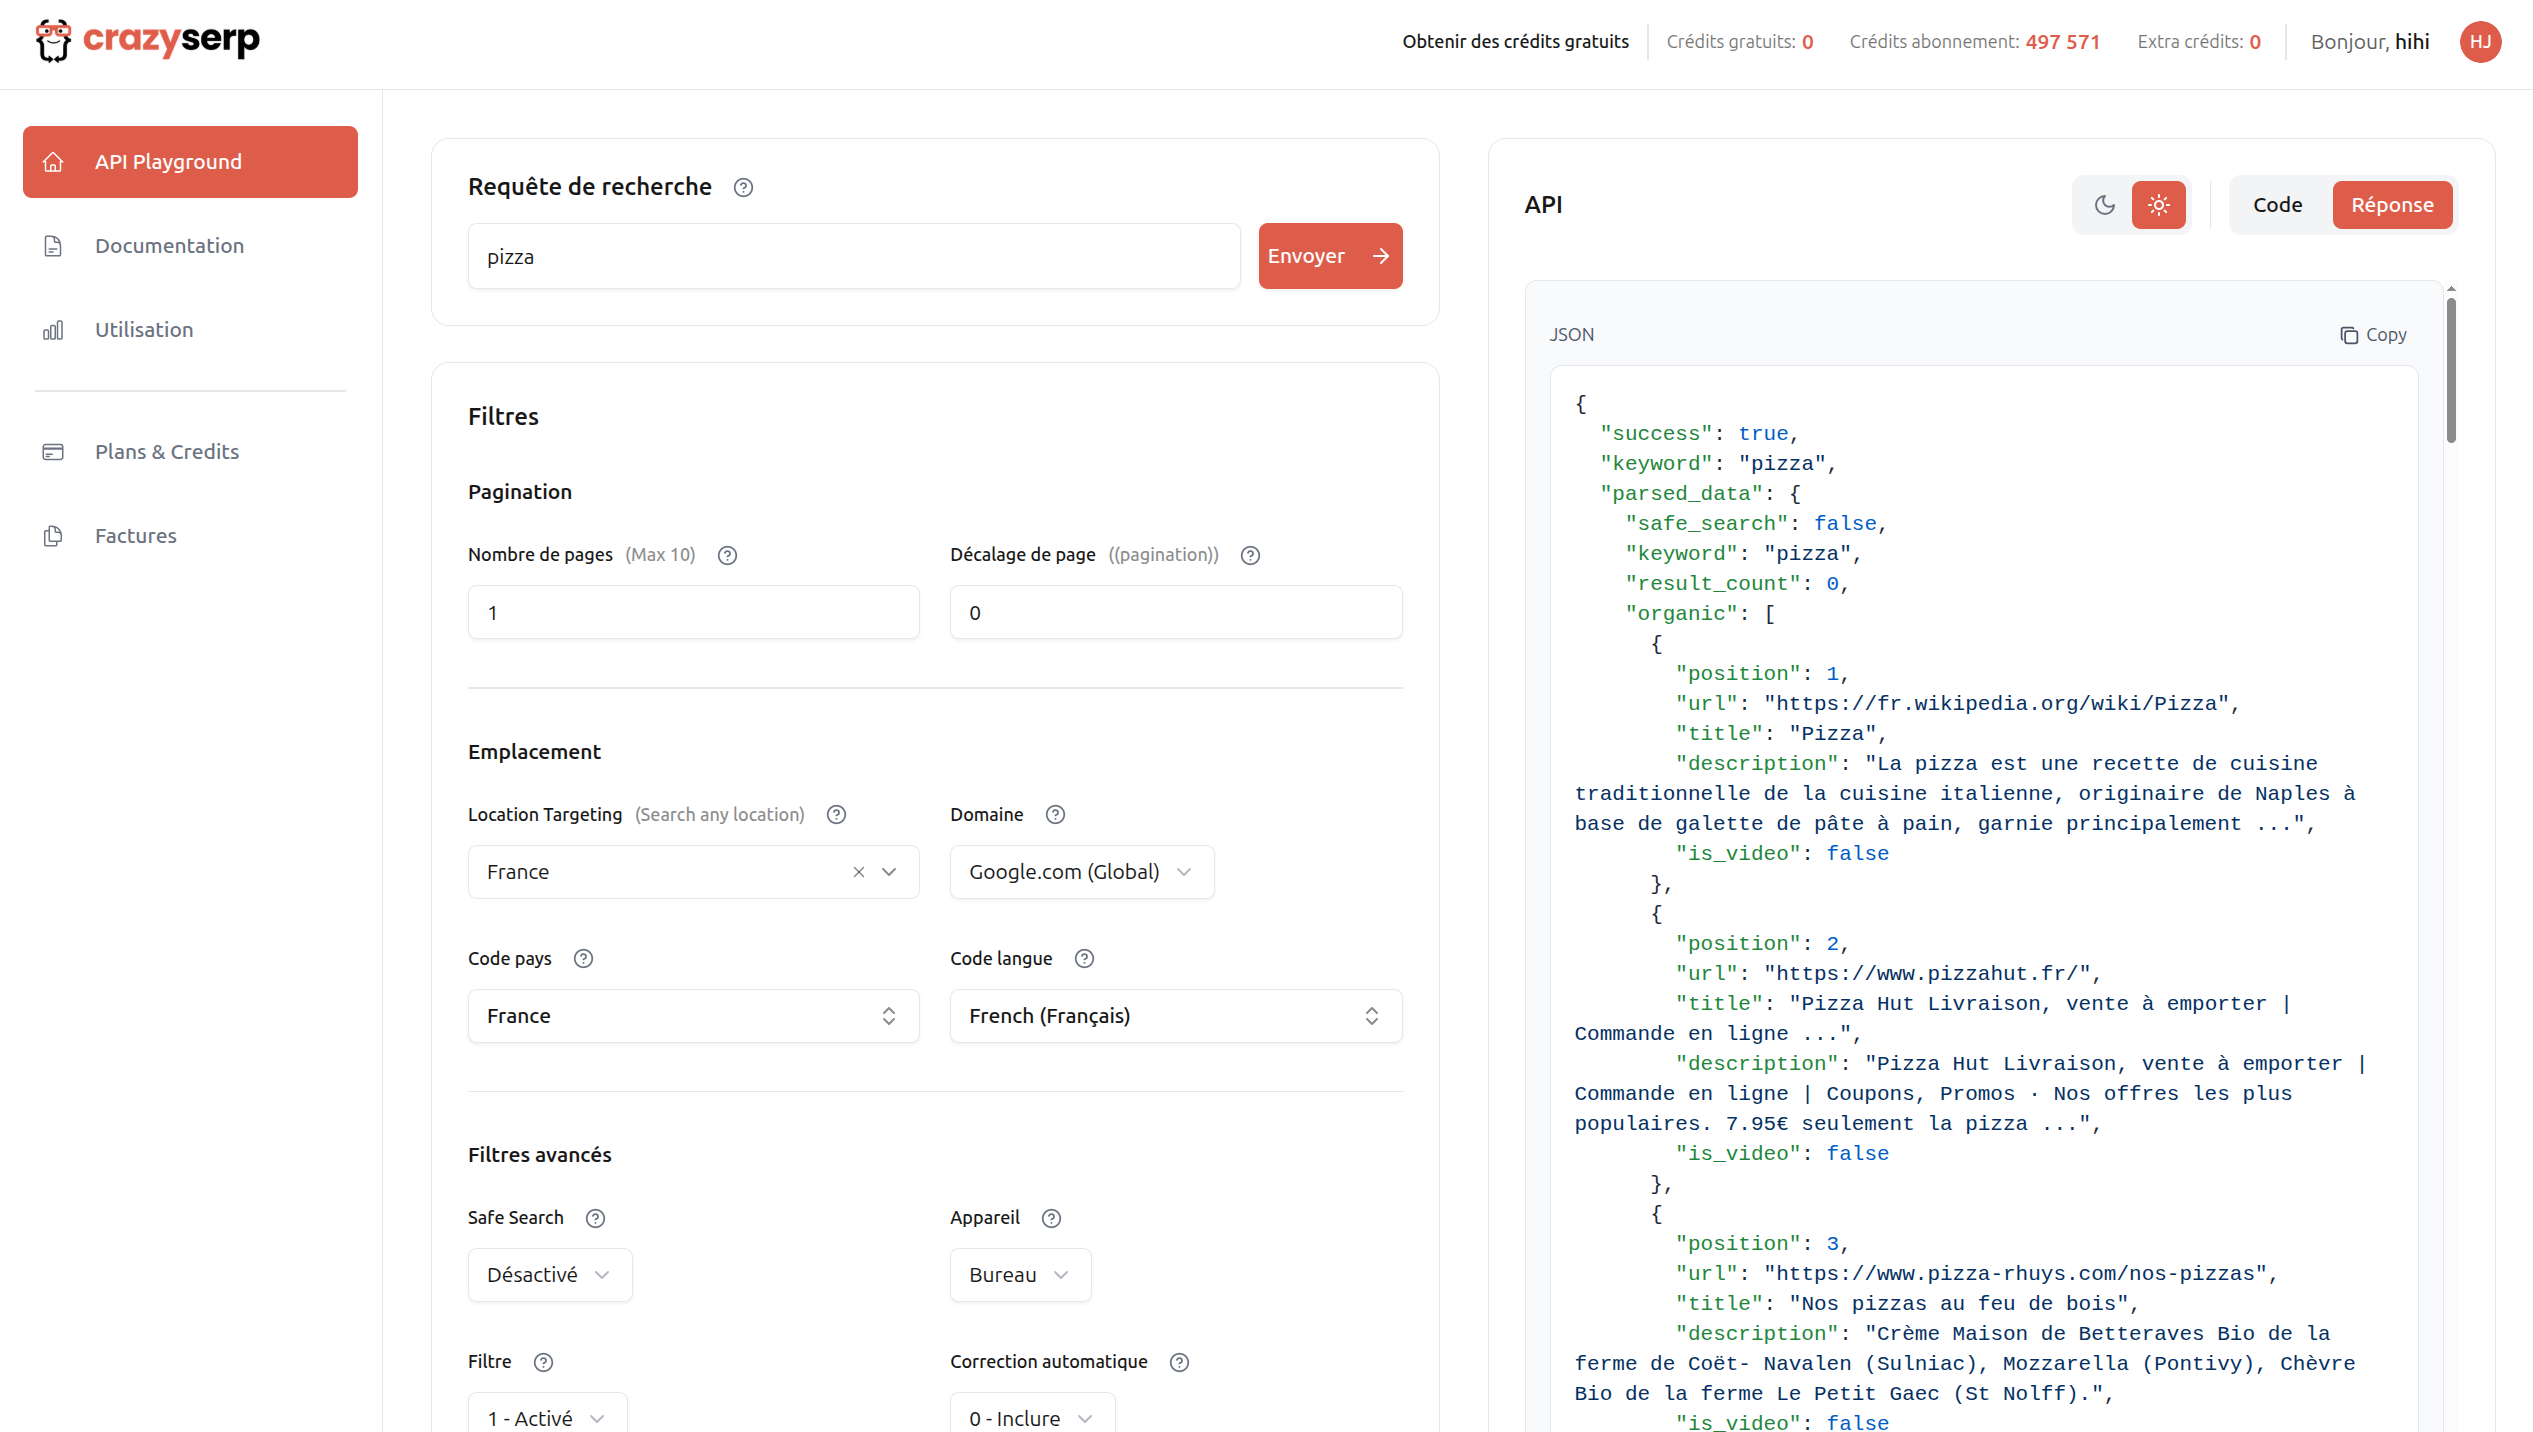Click help icon next to Domaine label

coord(1055,815)
